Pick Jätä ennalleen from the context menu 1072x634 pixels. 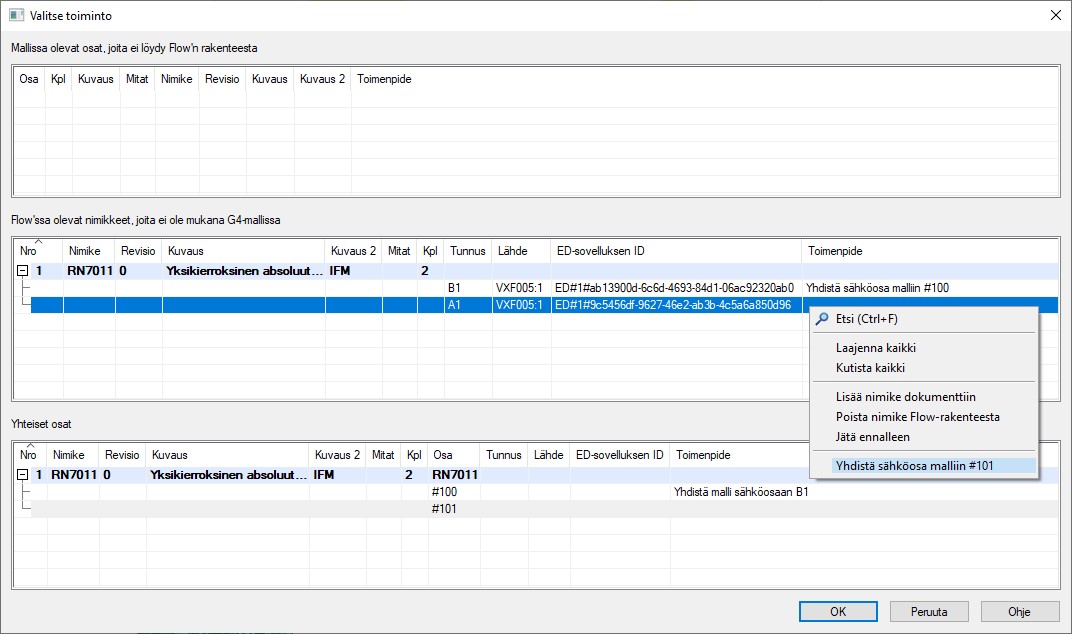872,437
